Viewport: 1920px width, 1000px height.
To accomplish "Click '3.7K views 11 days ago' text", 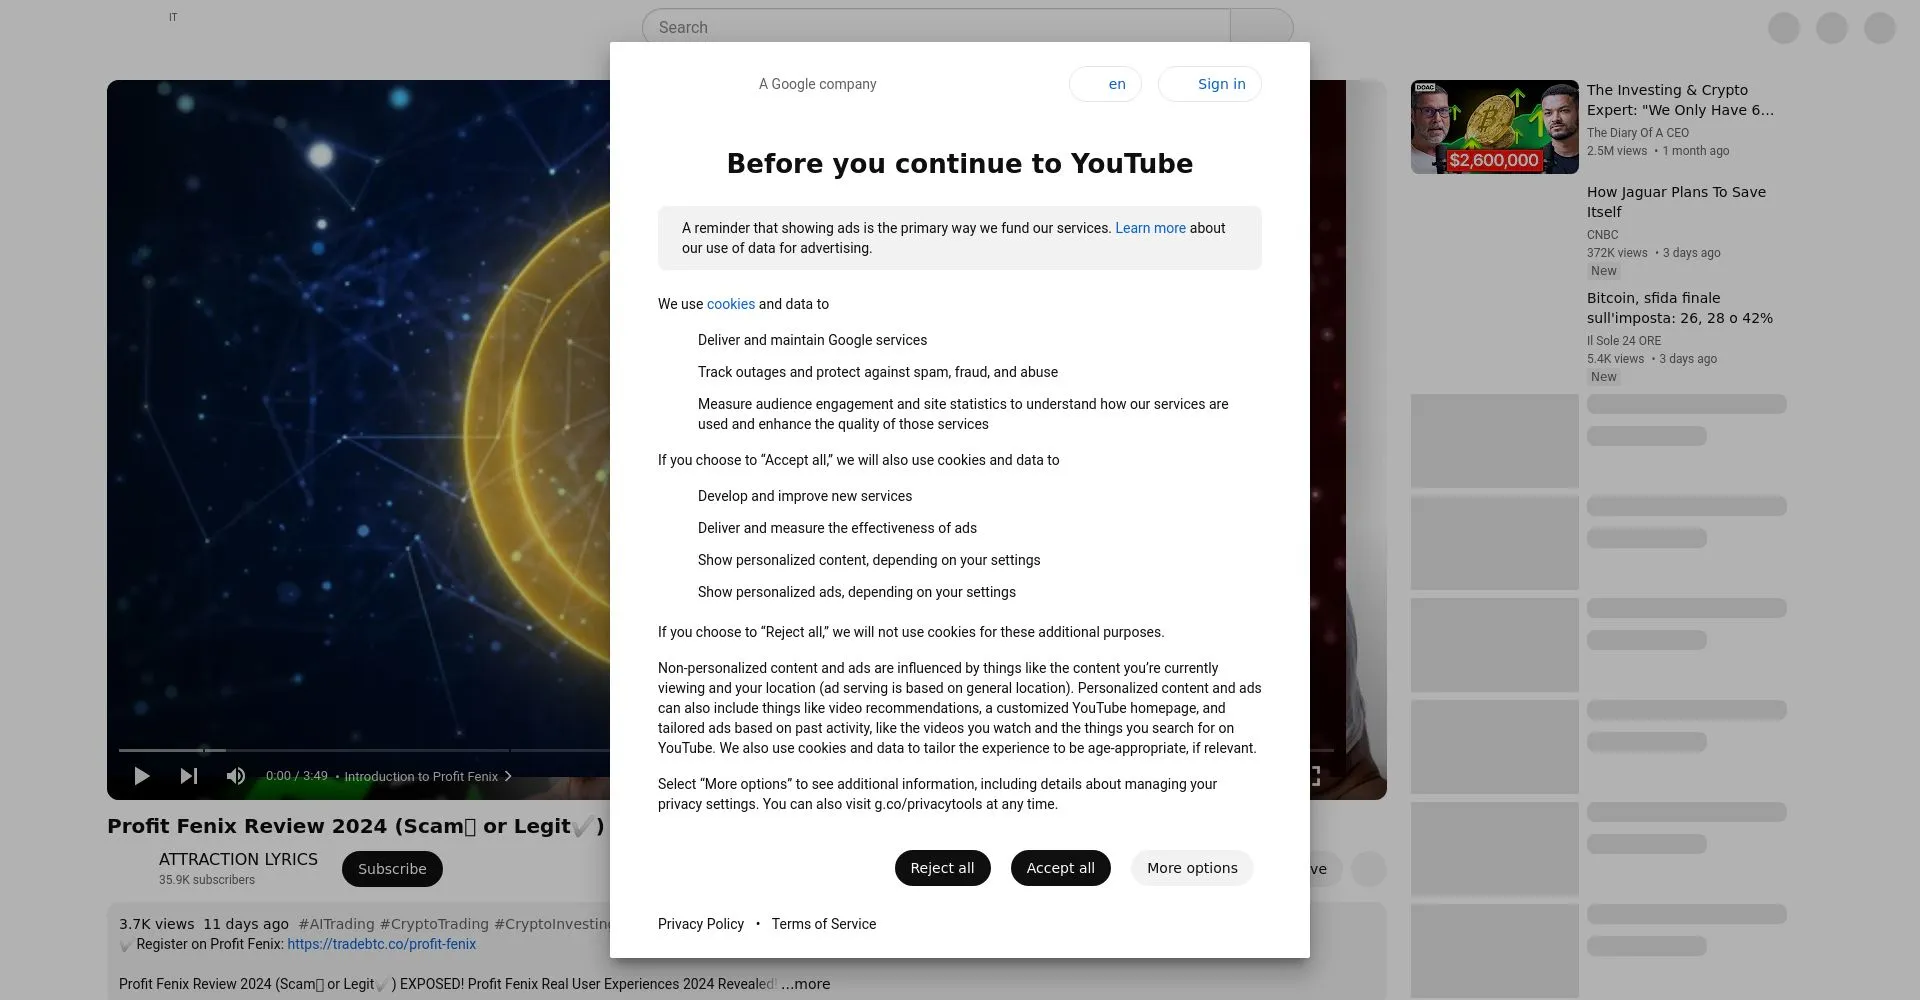I will (x=204, y=924).
